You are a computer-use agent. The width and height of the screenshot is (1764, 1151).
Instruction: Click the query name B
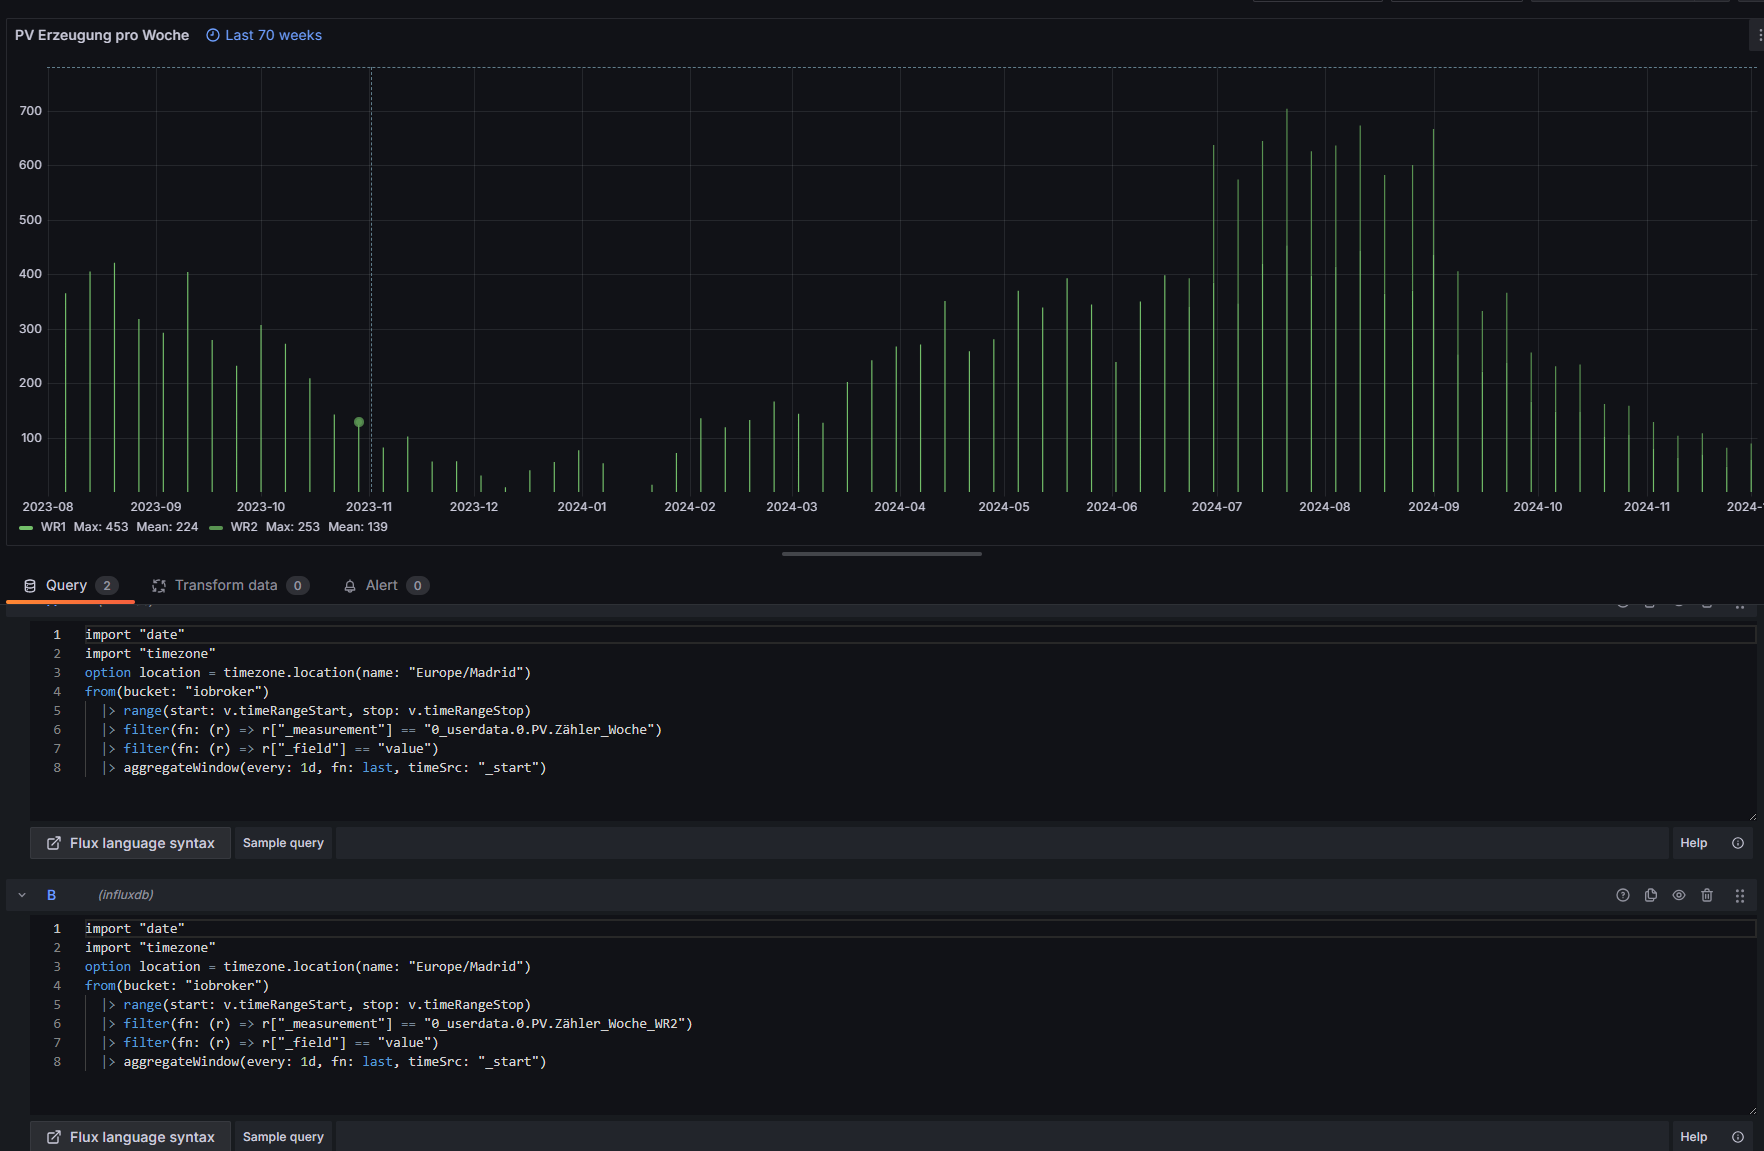tap(51, 895)
